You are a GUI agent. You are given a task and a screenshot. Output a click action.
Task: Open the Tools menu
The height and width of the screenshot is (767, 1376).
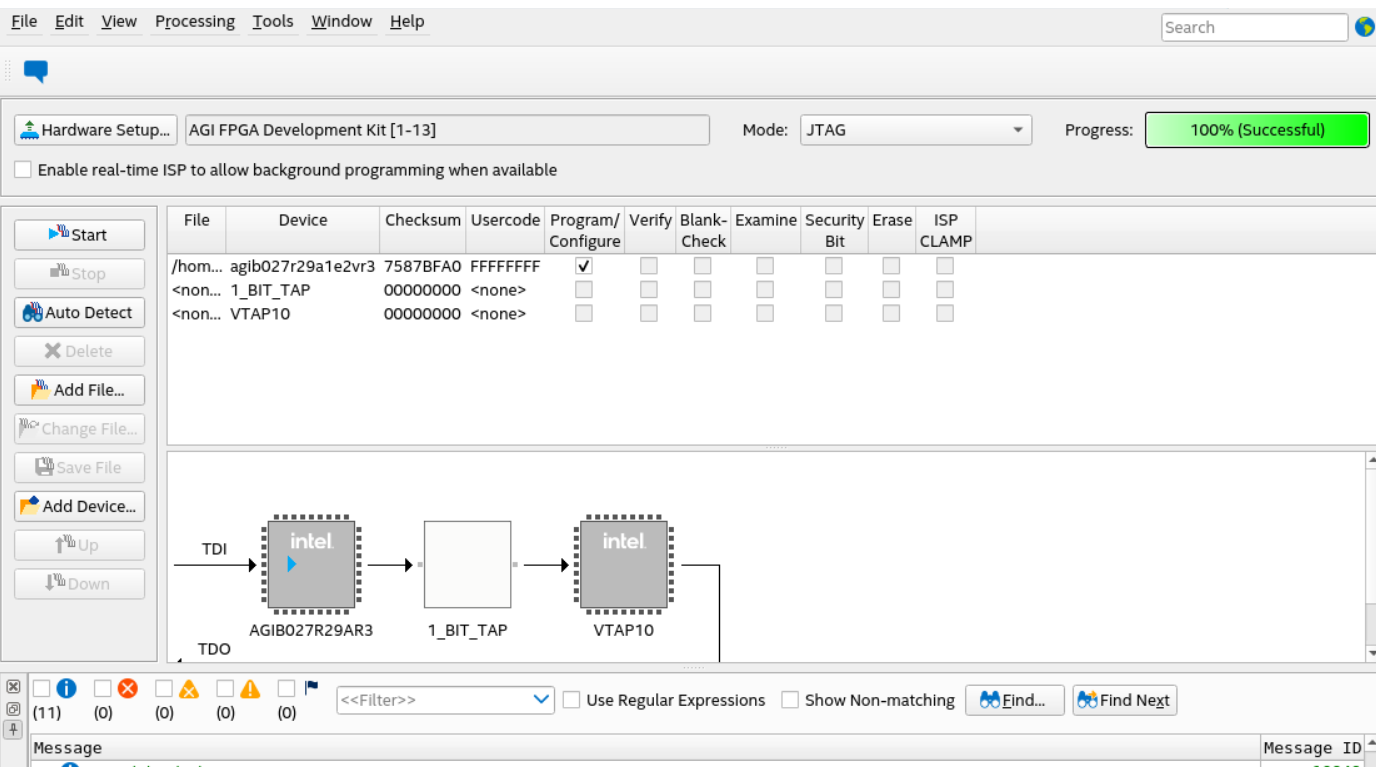pyautogui.click(x=273, y=21)
